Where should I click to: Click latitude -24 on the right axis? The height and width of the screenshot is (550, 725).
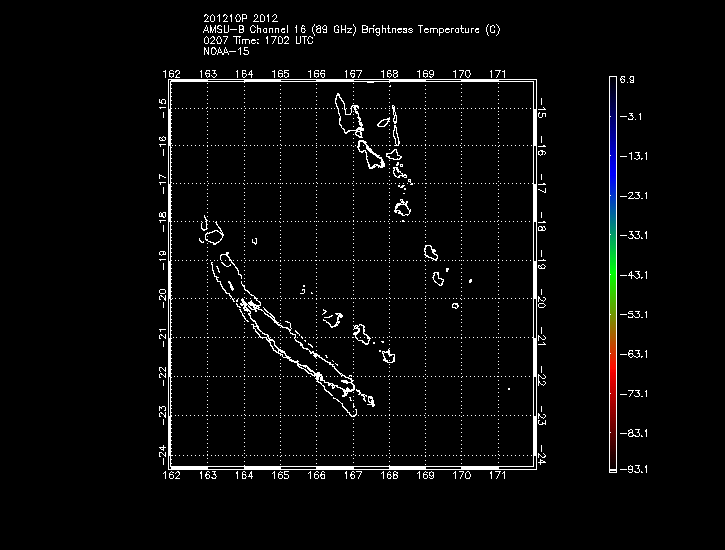pos(542,456)
